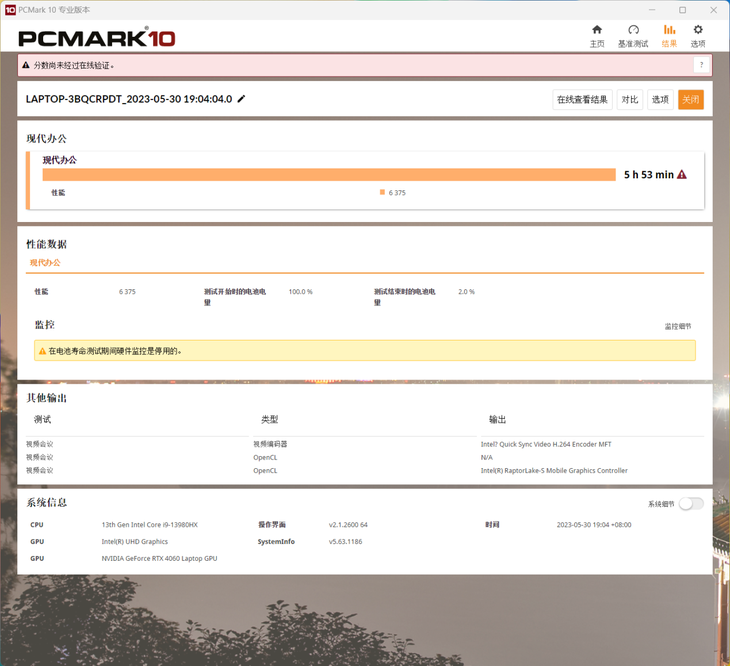Image resolution: width=730 pixels, height=666 pixels.
Task: Click the N/A output cell
Action: point(487,457)
